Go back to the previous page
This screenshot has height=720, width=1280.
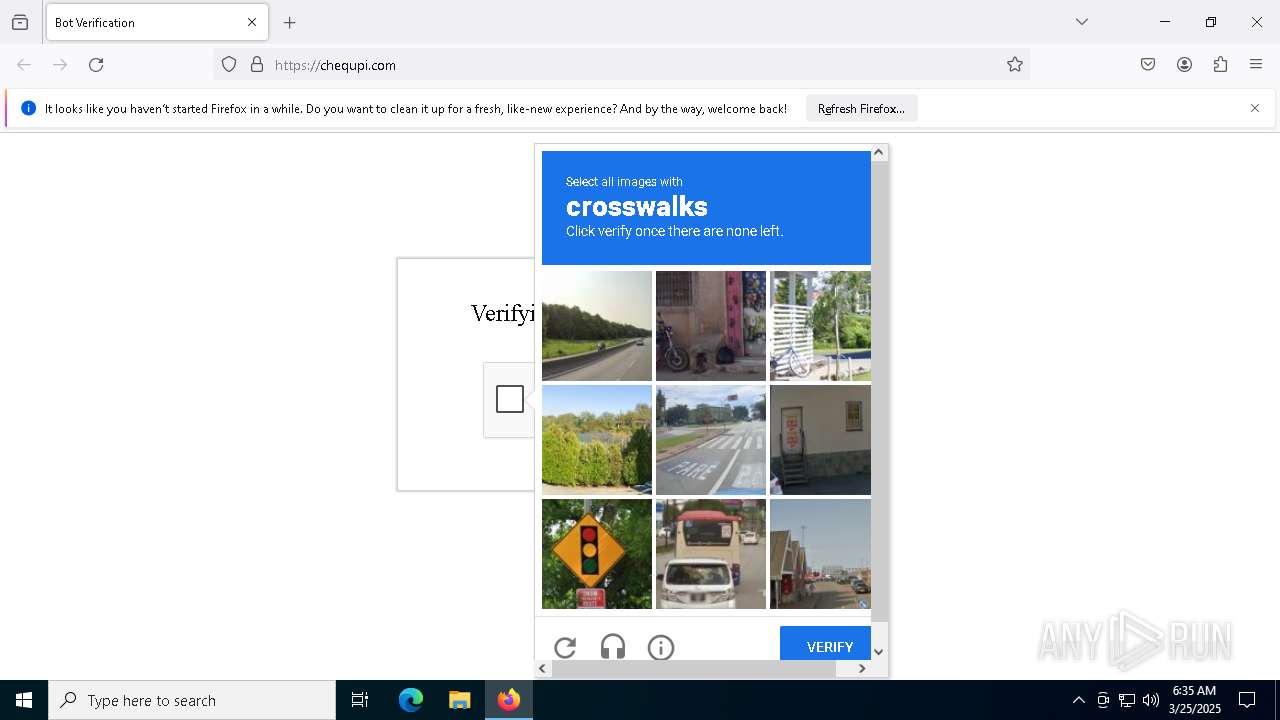[24, 65]
